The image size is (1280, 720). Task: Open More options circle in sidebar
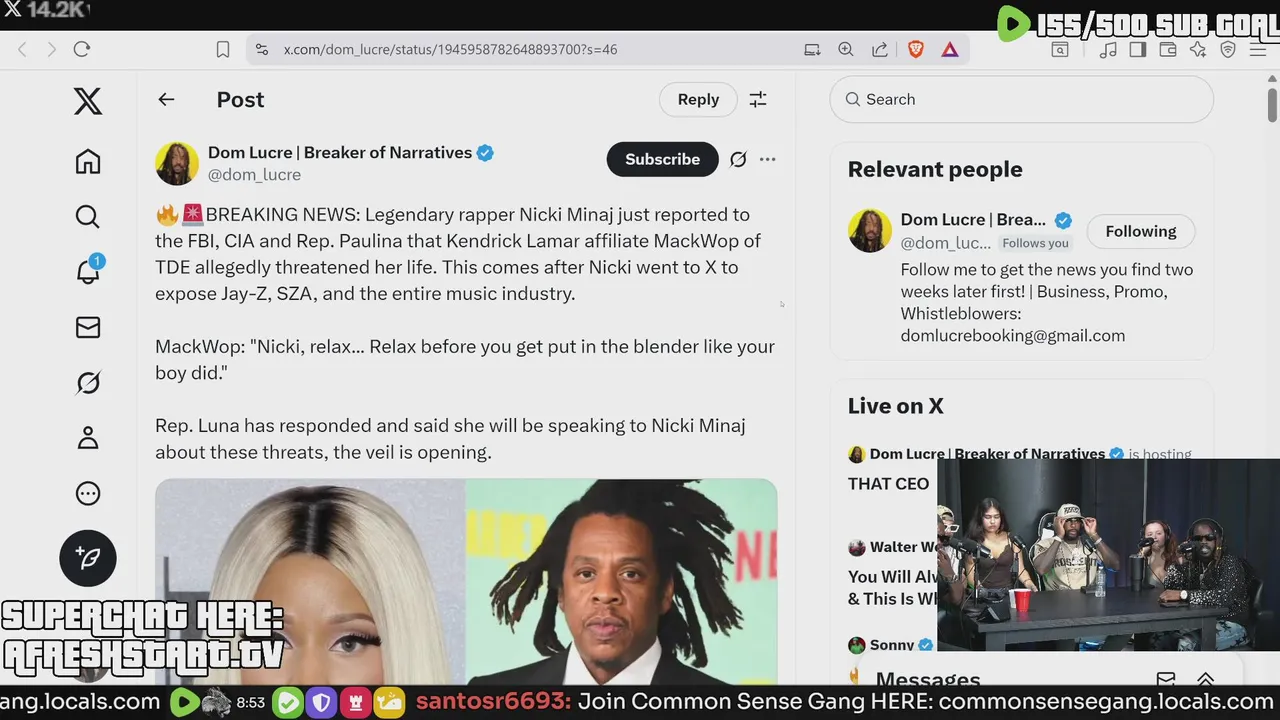coord(88,493)
